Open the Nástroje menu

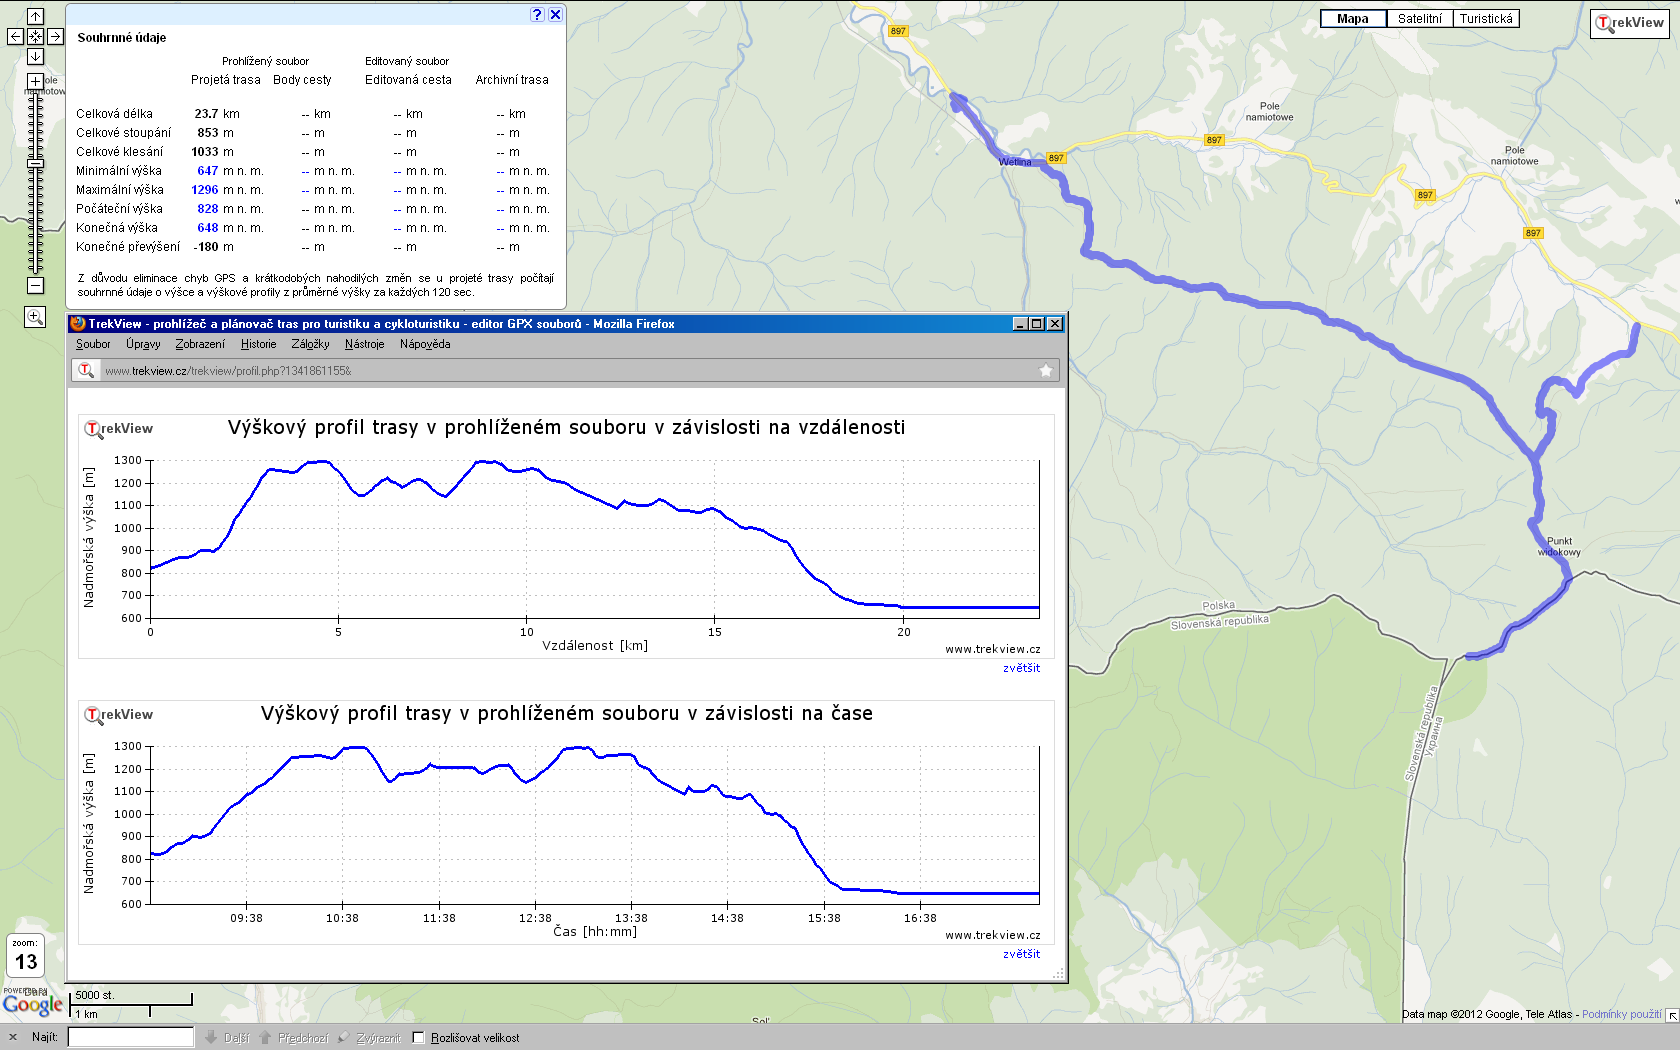[x=364, y=344]
